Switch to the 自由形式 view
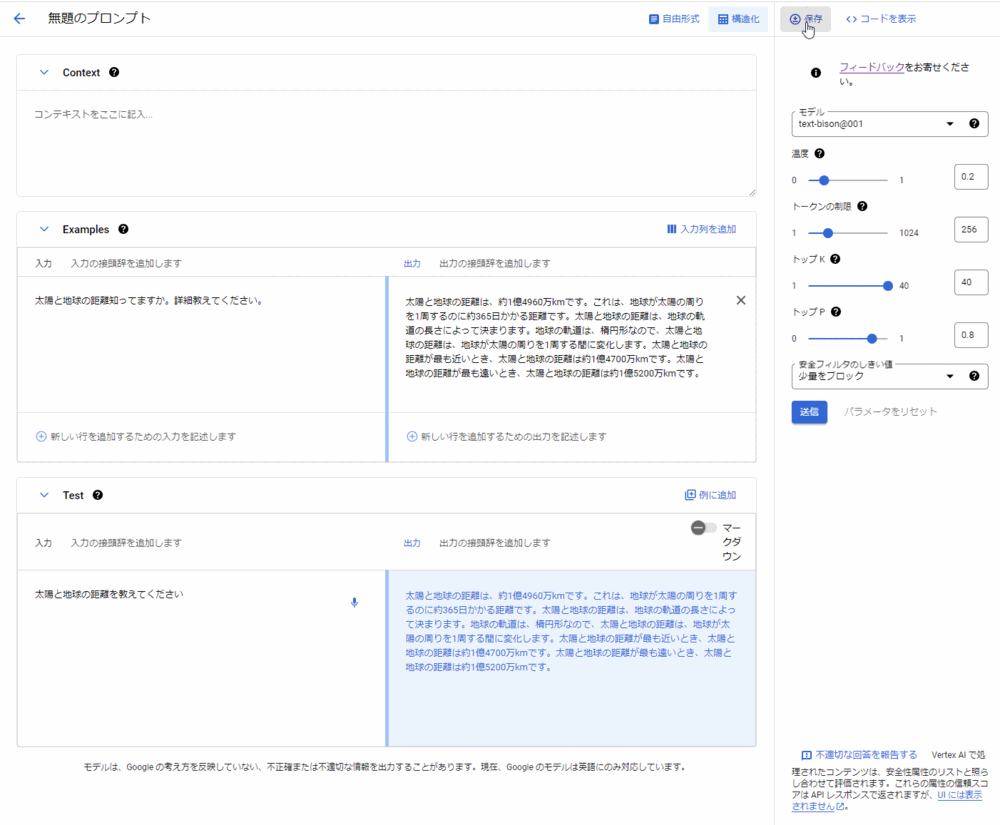 (x=674, y=18)
